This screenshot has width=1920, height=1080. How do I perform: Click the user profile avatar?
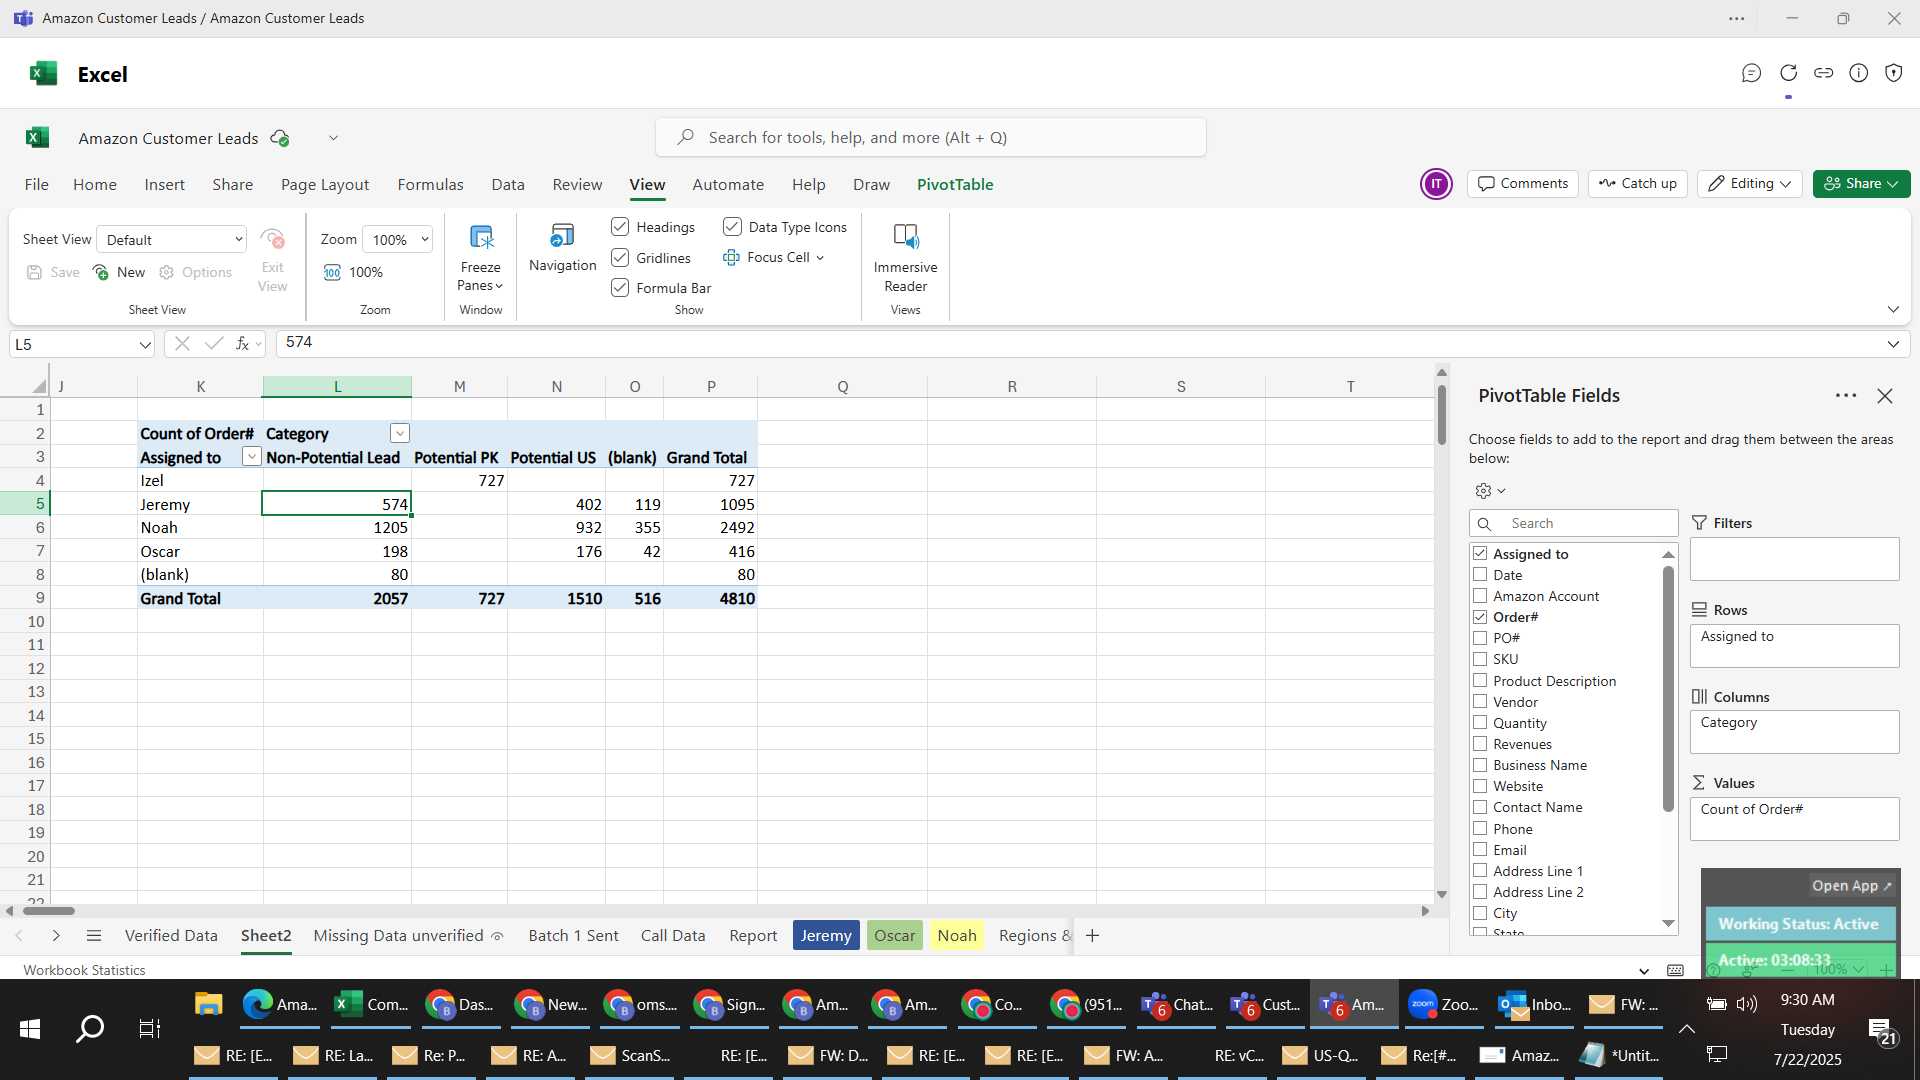(1436, 184)
